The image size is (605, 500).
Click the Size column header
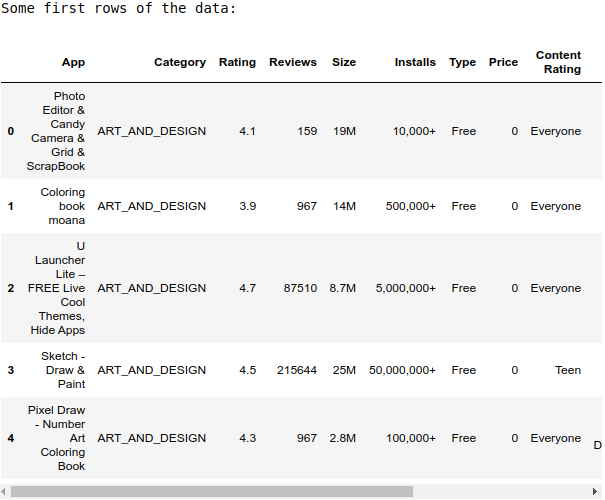pyautogui.click(x=344, y=62)
